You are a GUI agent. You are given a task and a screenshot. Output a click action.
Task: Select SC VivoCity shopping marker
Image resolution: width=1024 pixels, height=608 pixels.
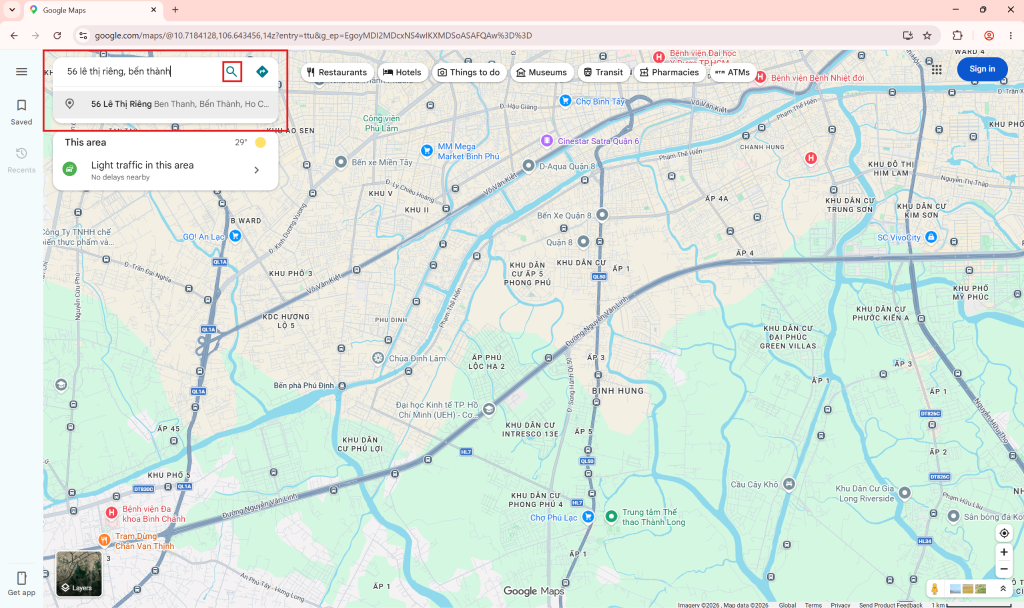pos(931,237)
